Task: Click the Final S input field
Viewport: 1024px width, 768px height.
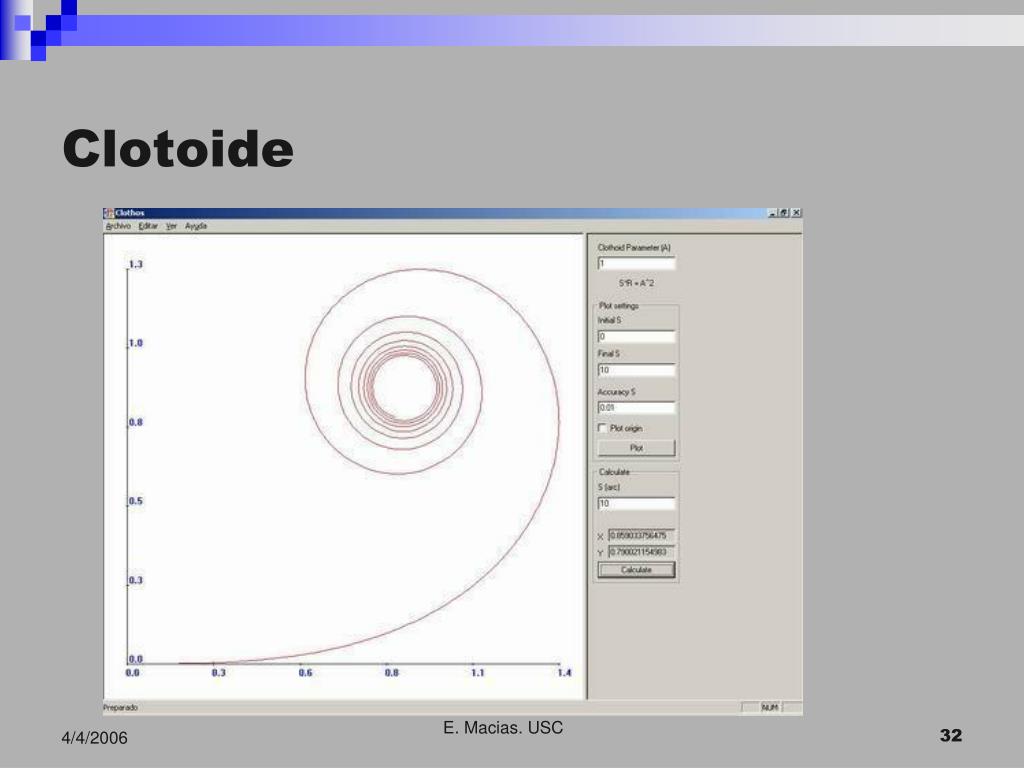Action: (x=636, y=370)
